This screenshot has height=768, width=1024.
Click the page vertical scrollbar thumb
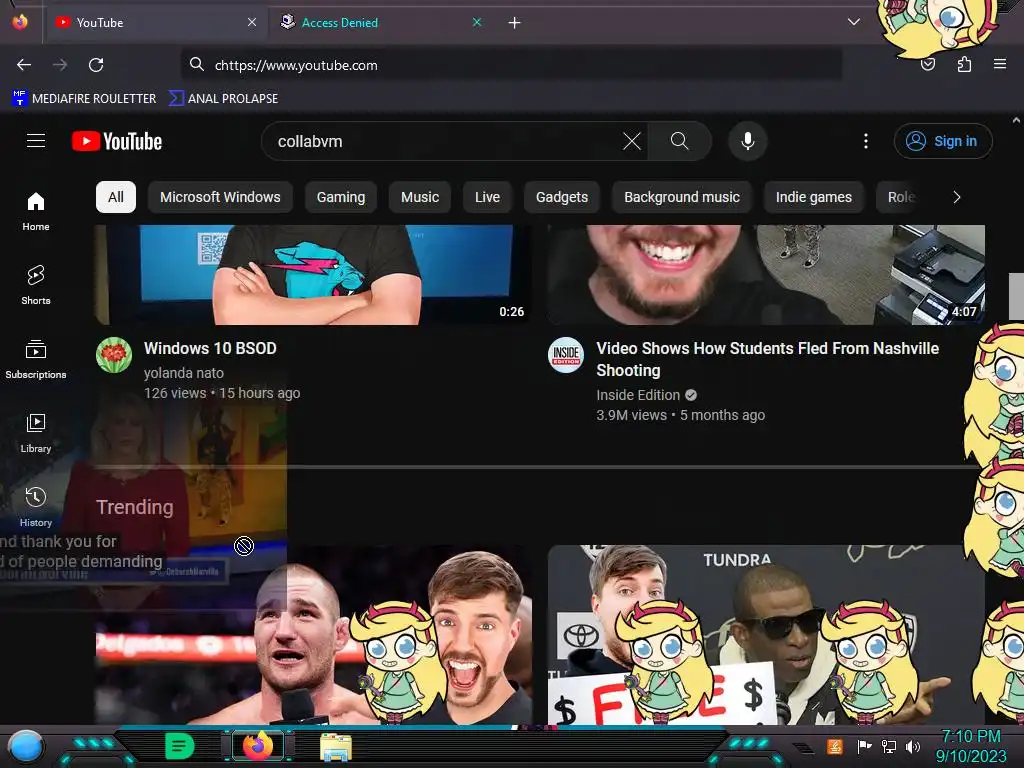(x=1016, y=296)
